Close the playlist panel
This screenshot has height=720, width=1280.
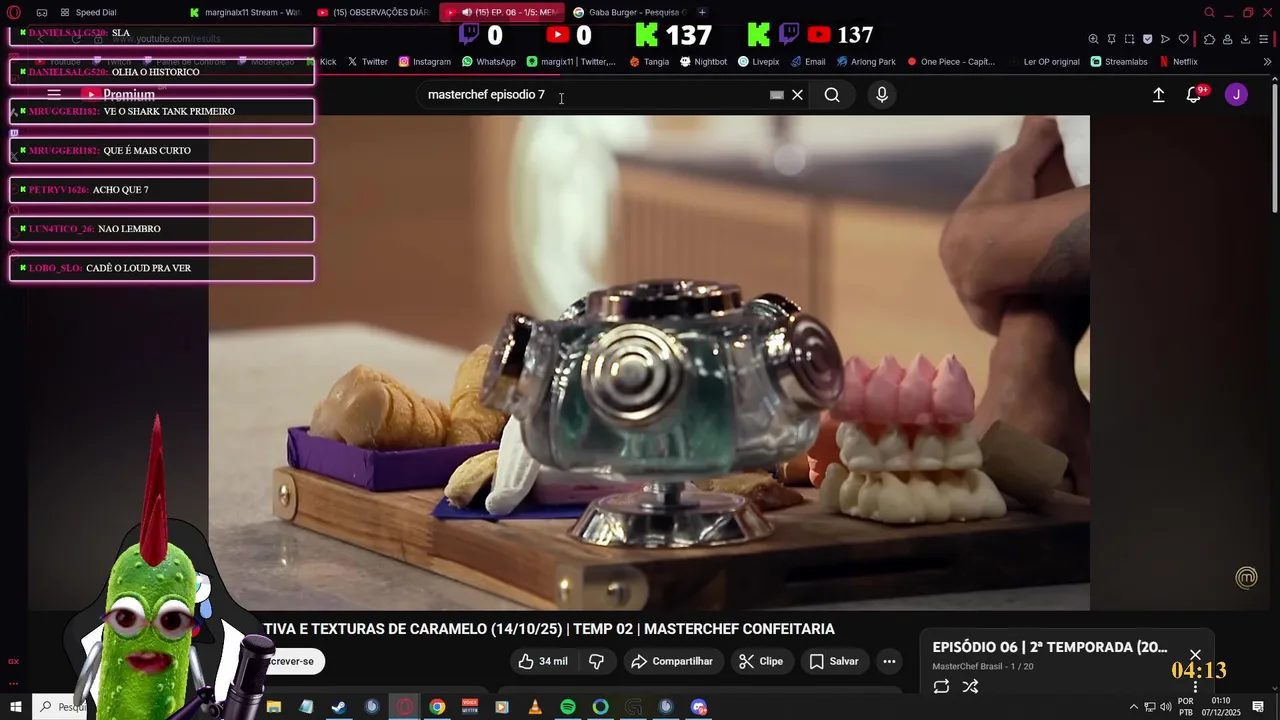1195,655
